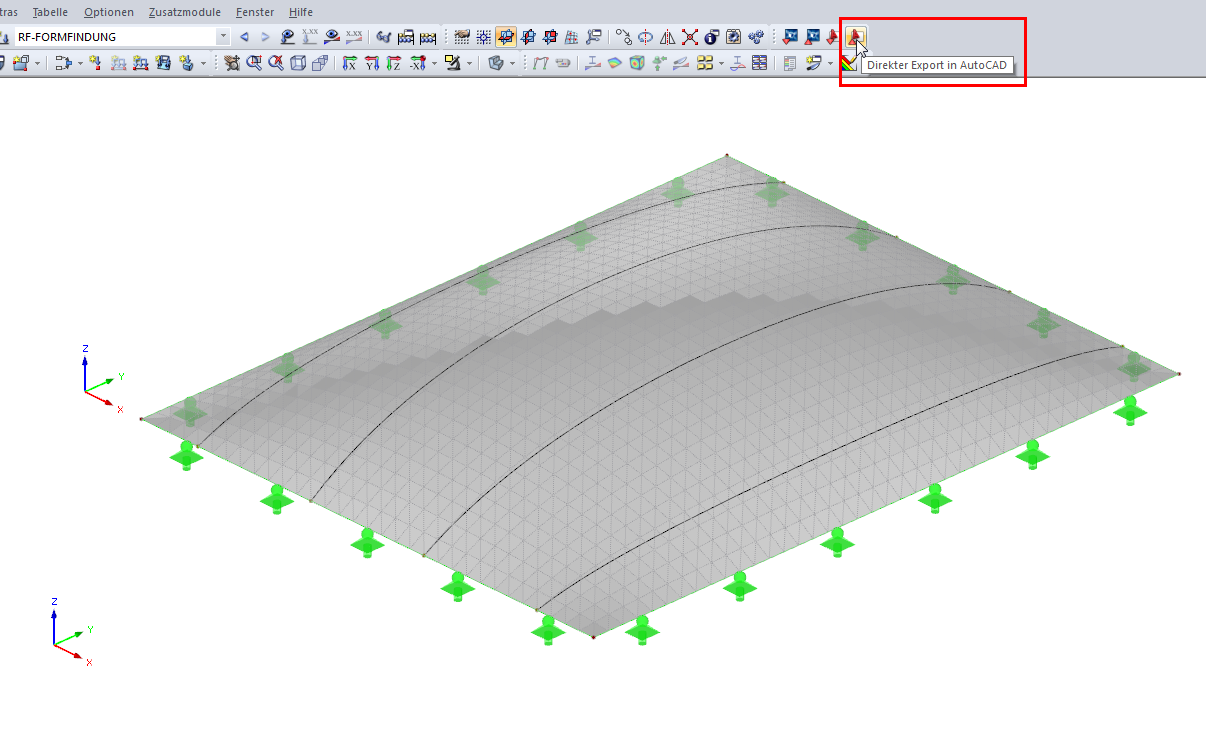Screen dimensions: 1206x751
Task: Open the info icon with letter i
Action: (x=710, y=37)
